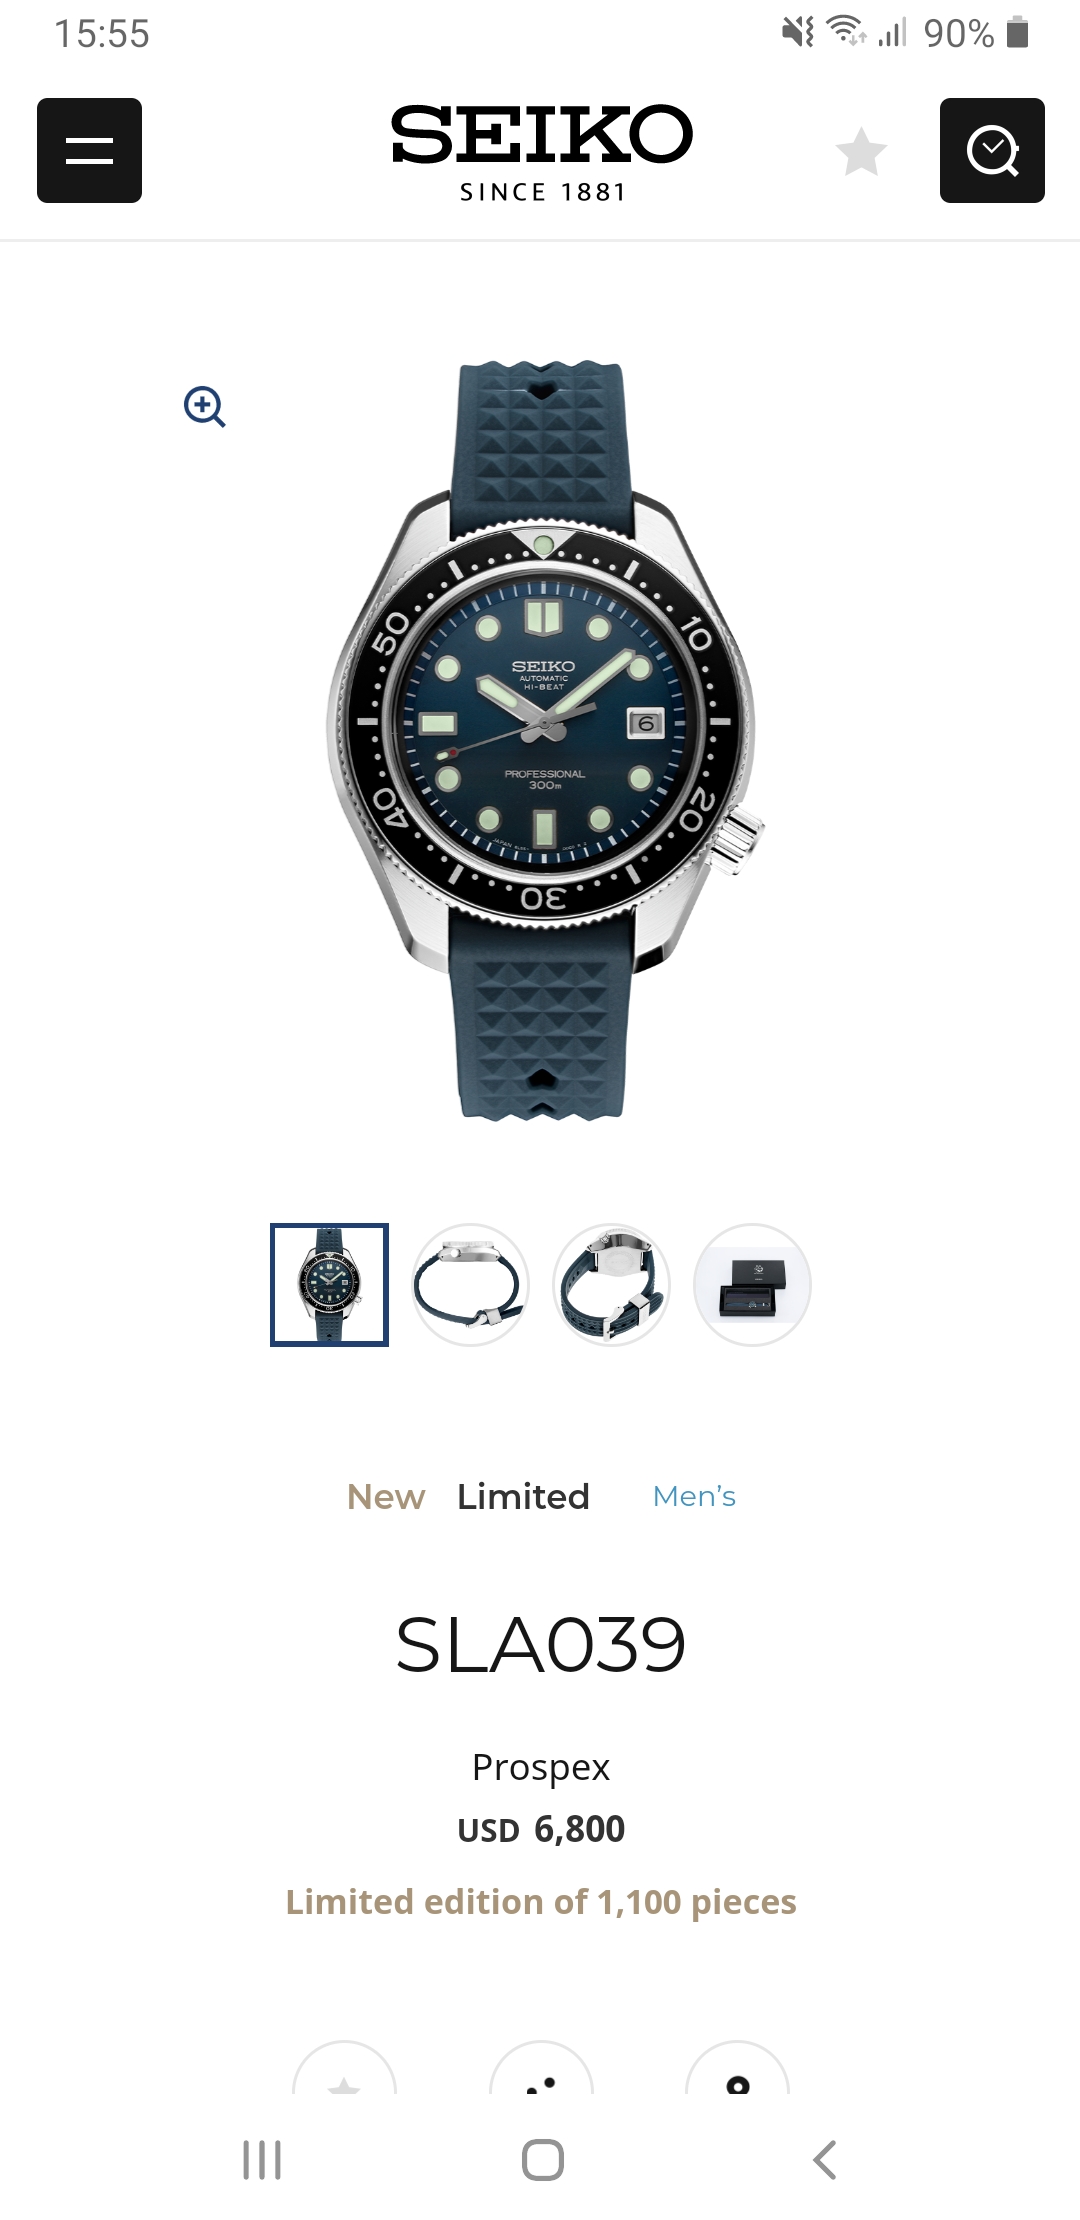The width and height of the screenshot is (1080, 2220).
Task: Tap the circular star button below the price
Action: point(344,2068)
